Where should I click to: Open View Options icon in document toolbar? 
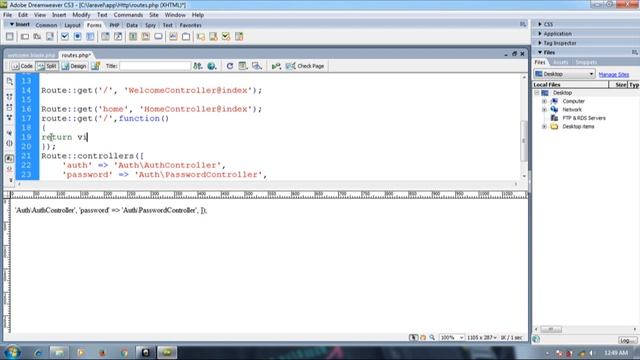point(243,66)
